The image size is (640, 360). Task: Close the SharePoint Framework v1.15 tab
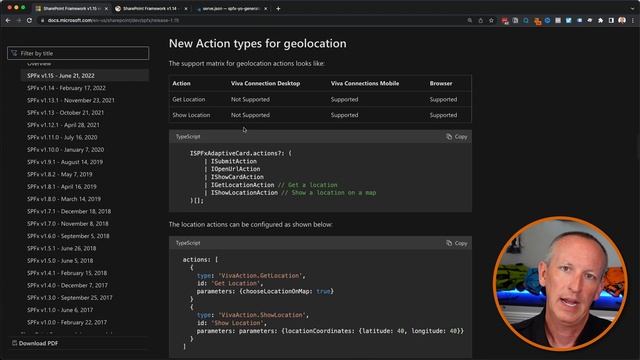pyautogui.click(x=107, y=9)
